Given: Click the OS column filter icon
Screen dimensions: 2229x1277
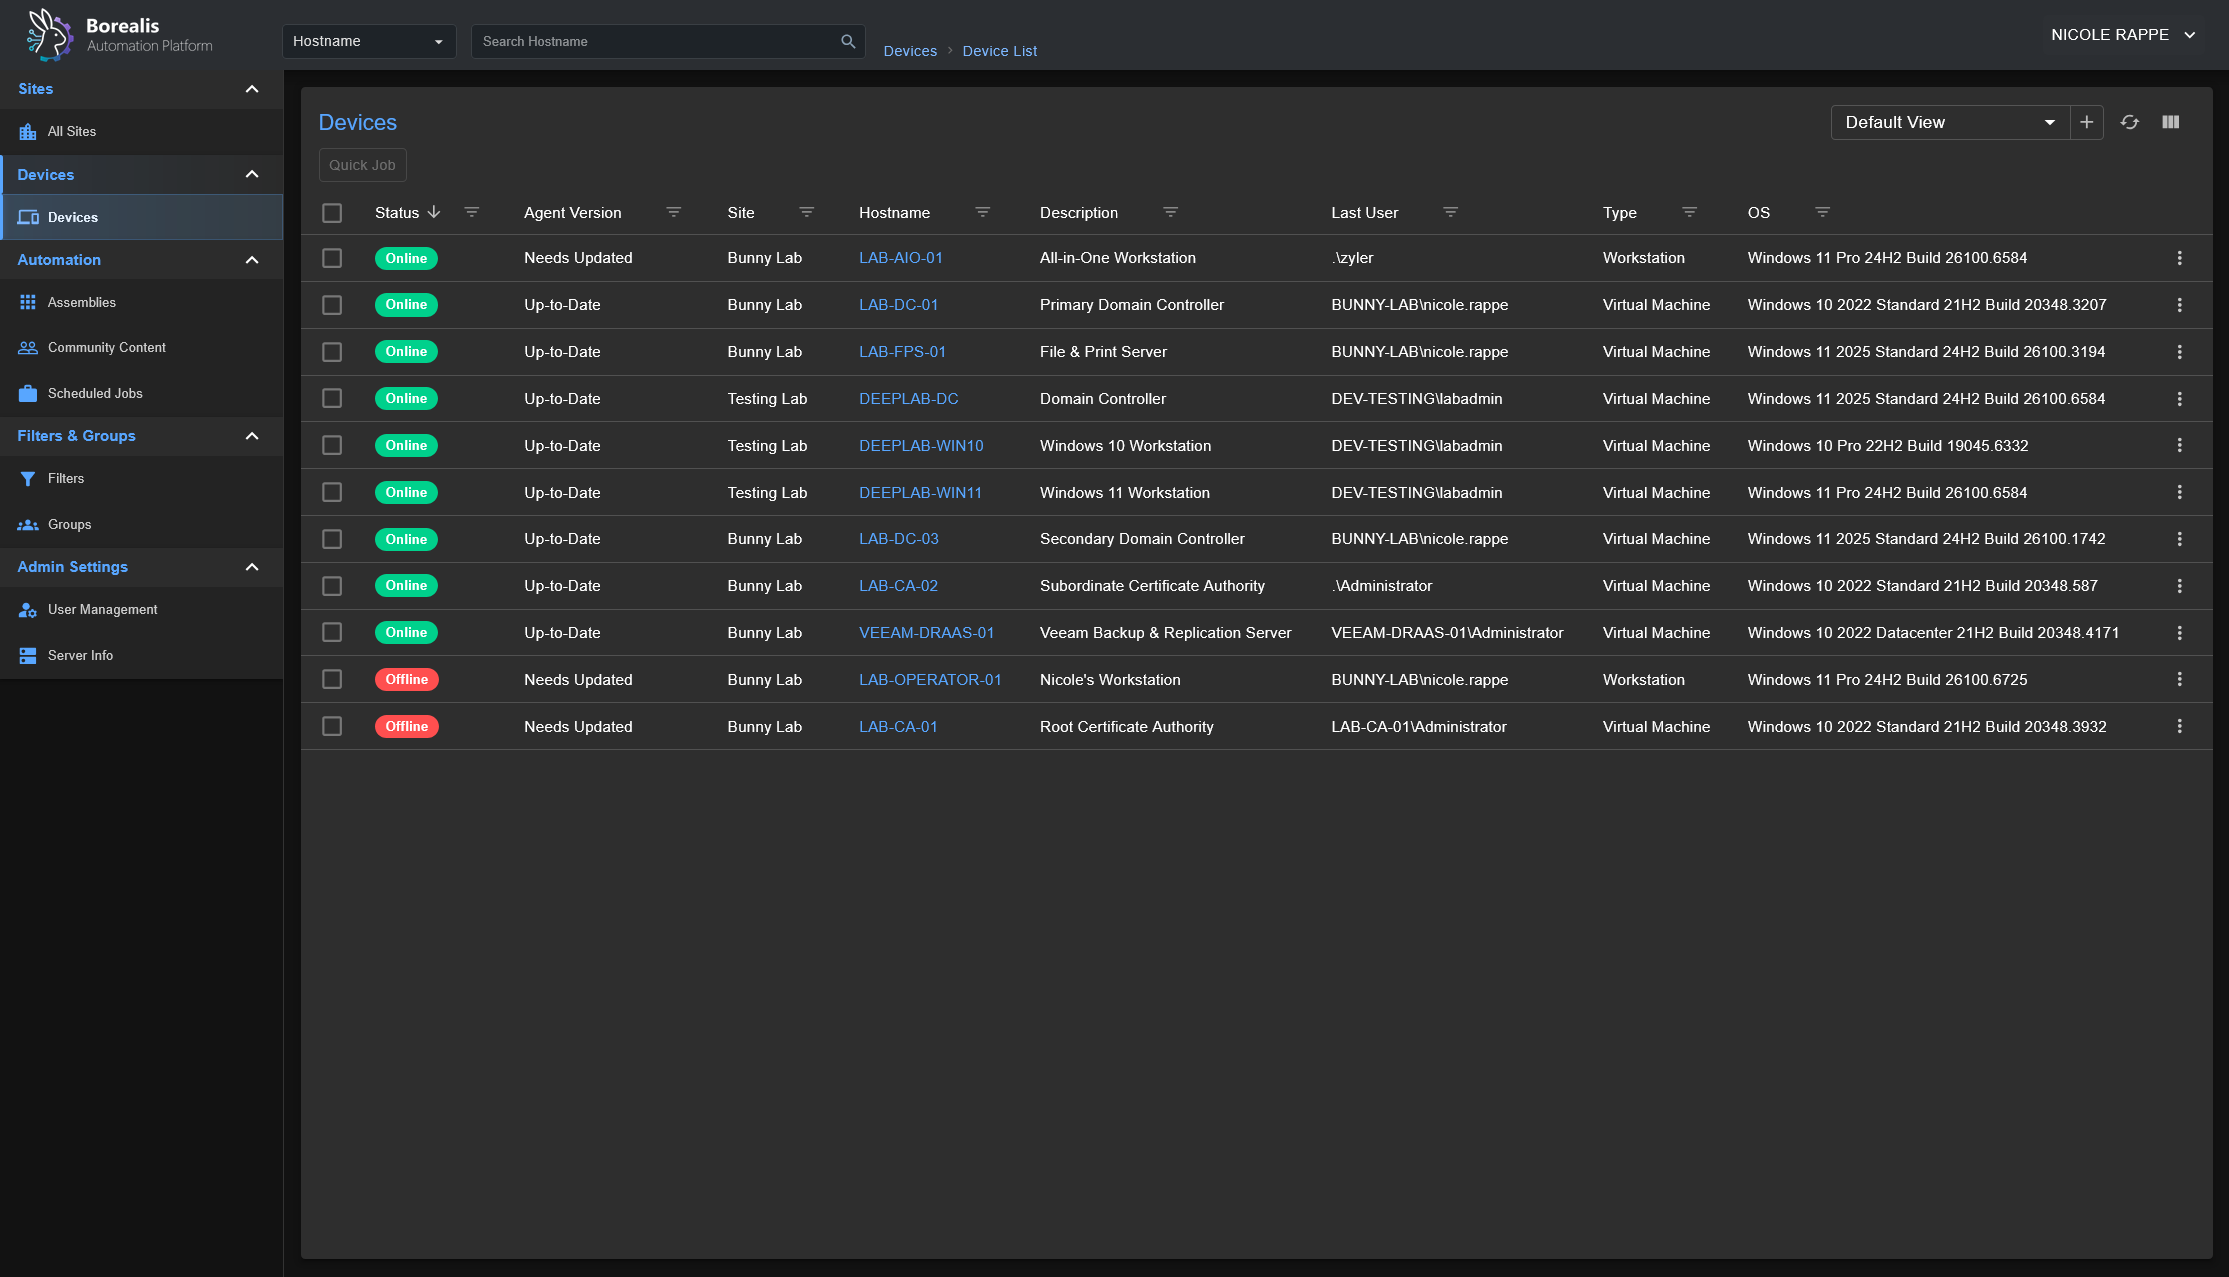Looking at the screenshot, I should 1822,212.
